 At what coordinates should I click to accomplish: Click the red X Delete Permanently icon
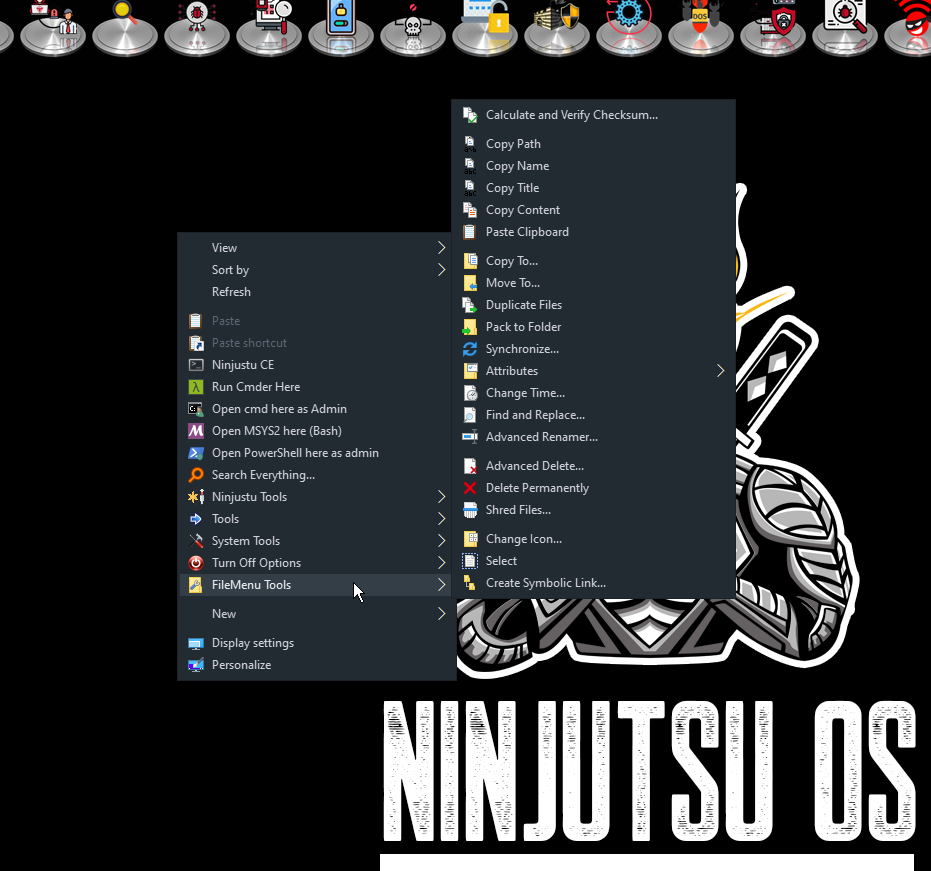[x=470, y=487]
